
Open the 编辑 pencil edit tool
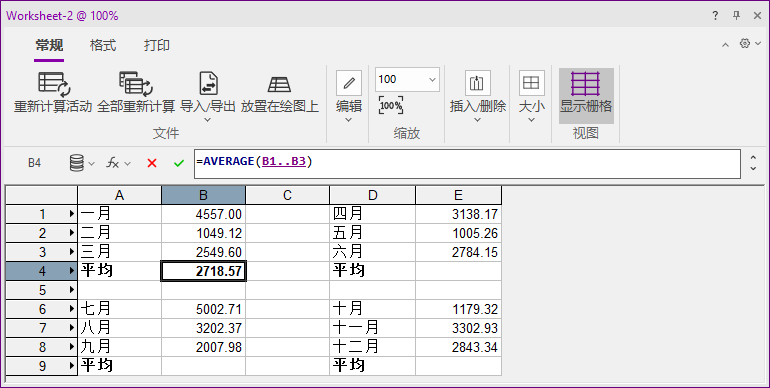click(x=349, y=83)
